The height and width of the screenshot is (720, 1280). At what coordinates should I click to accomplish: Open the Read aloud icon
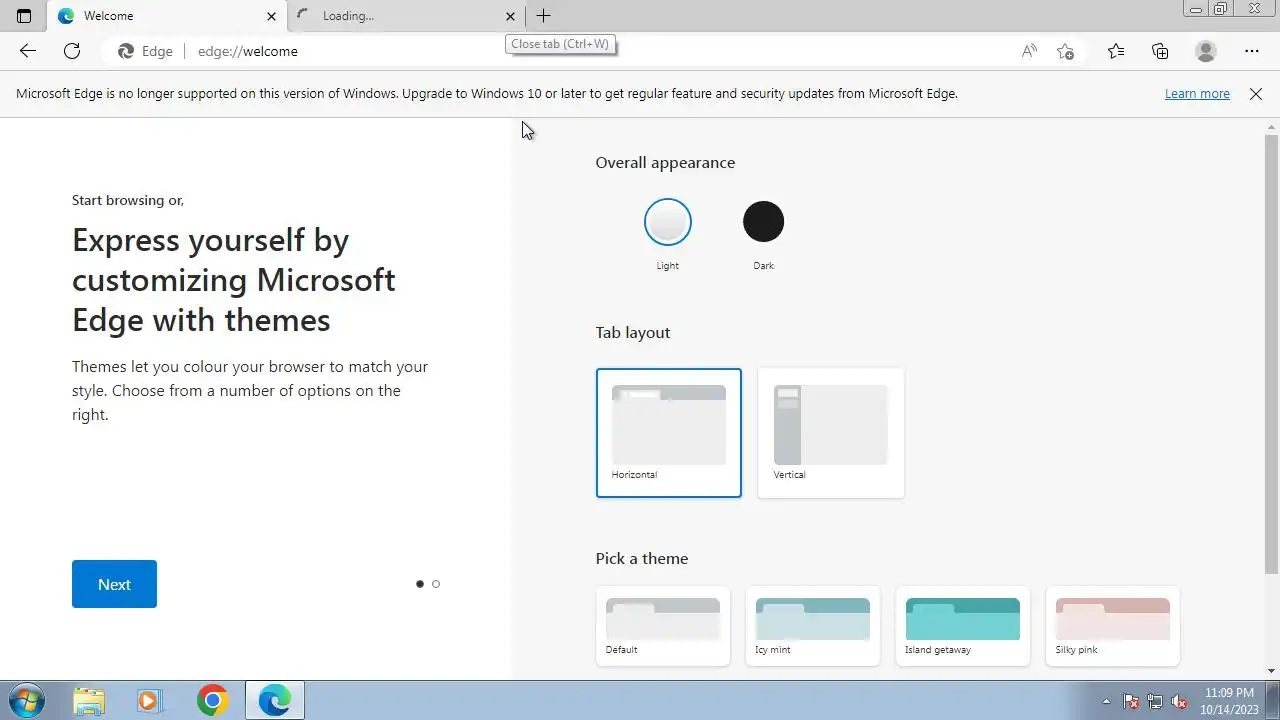click(1029, 51)
